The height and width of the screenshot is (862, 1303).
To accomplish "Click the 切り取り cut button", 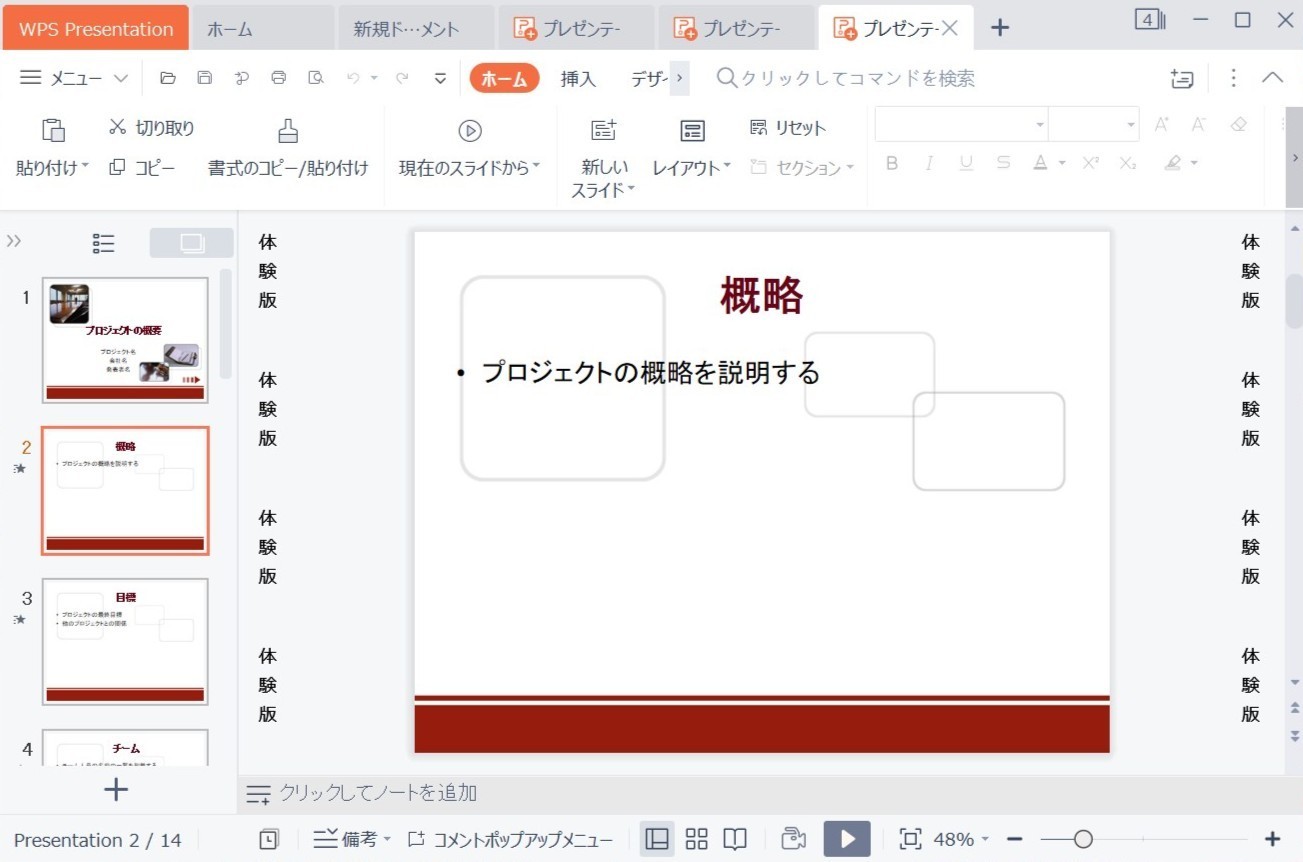I will tap(152, 128).
